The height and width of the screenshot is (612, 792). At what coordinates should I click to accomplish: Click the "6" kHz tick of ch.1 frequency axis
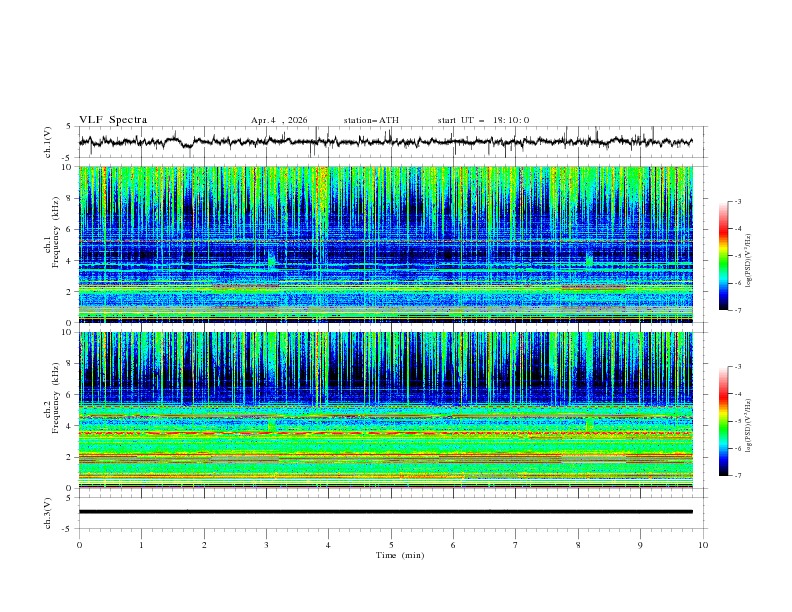[x=71, y=229]
